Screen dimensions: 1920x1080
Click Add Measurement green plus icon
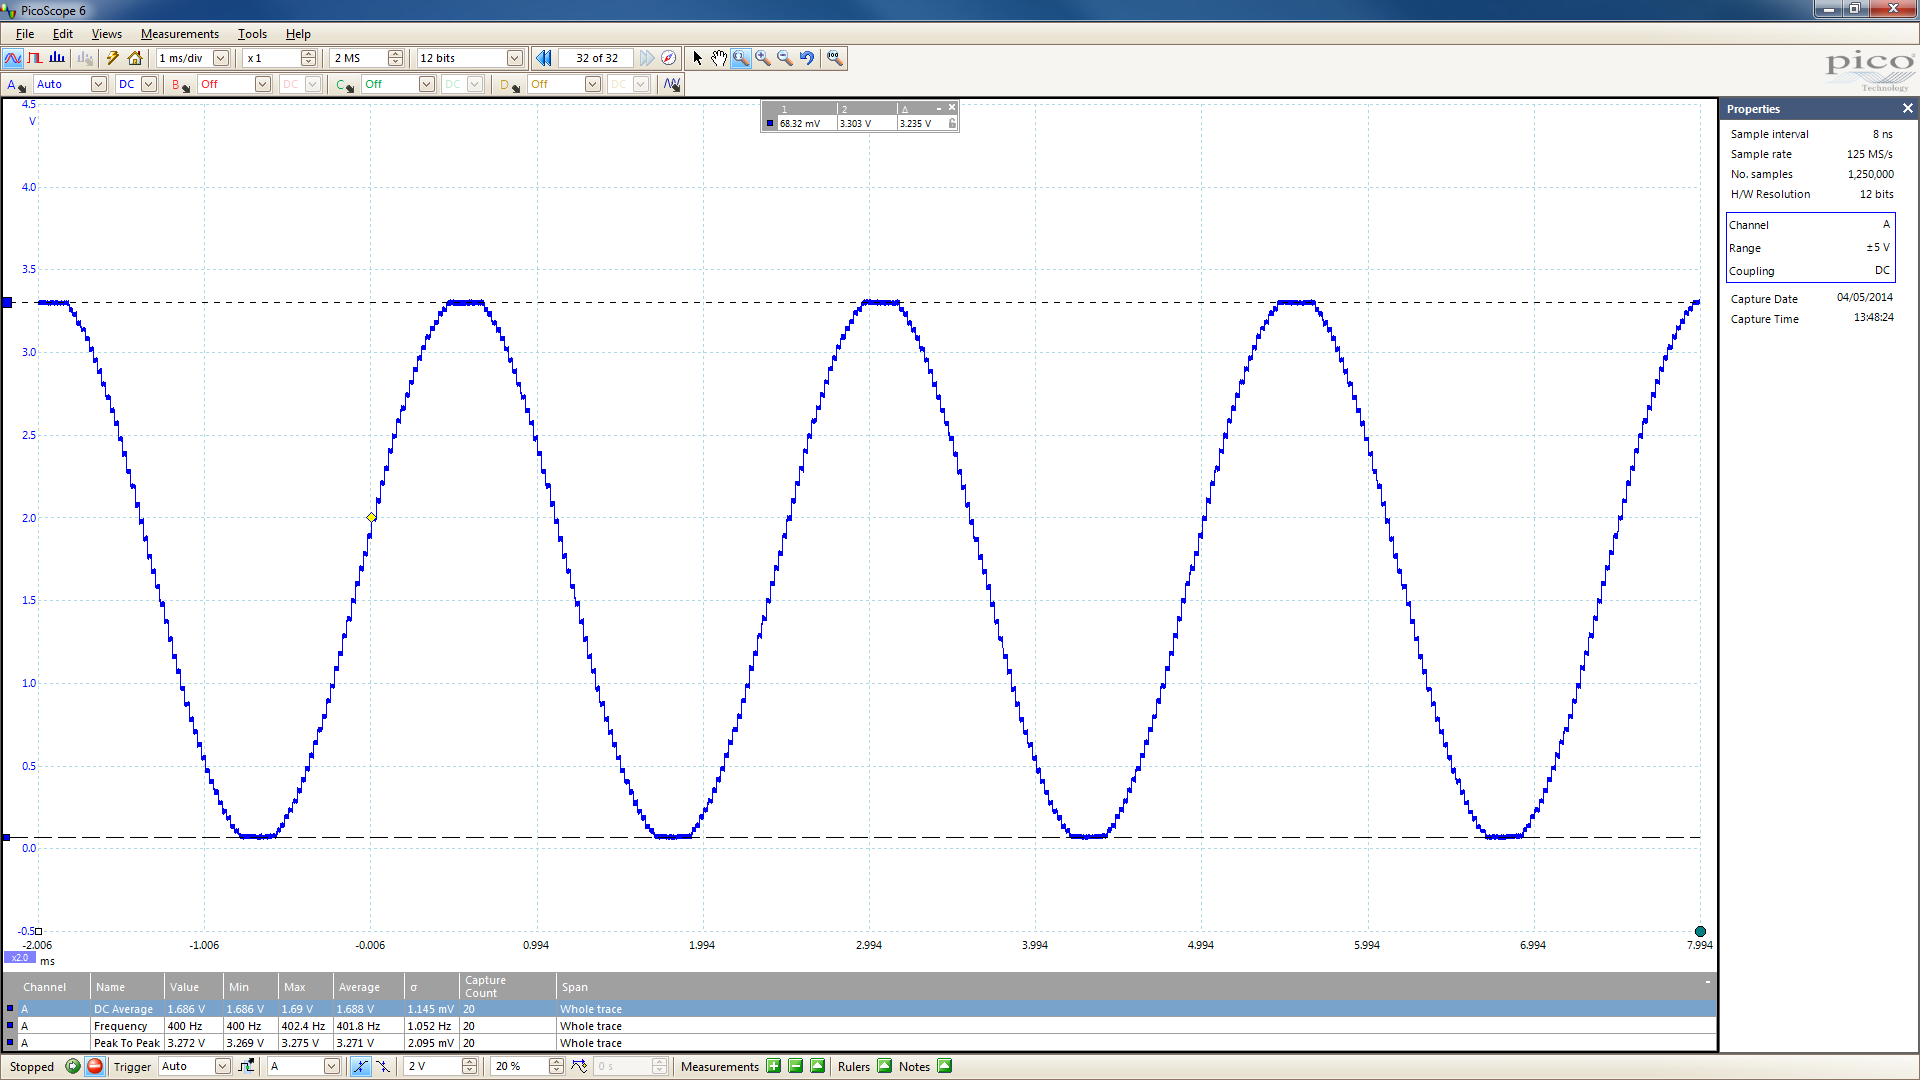point(773,1066)
